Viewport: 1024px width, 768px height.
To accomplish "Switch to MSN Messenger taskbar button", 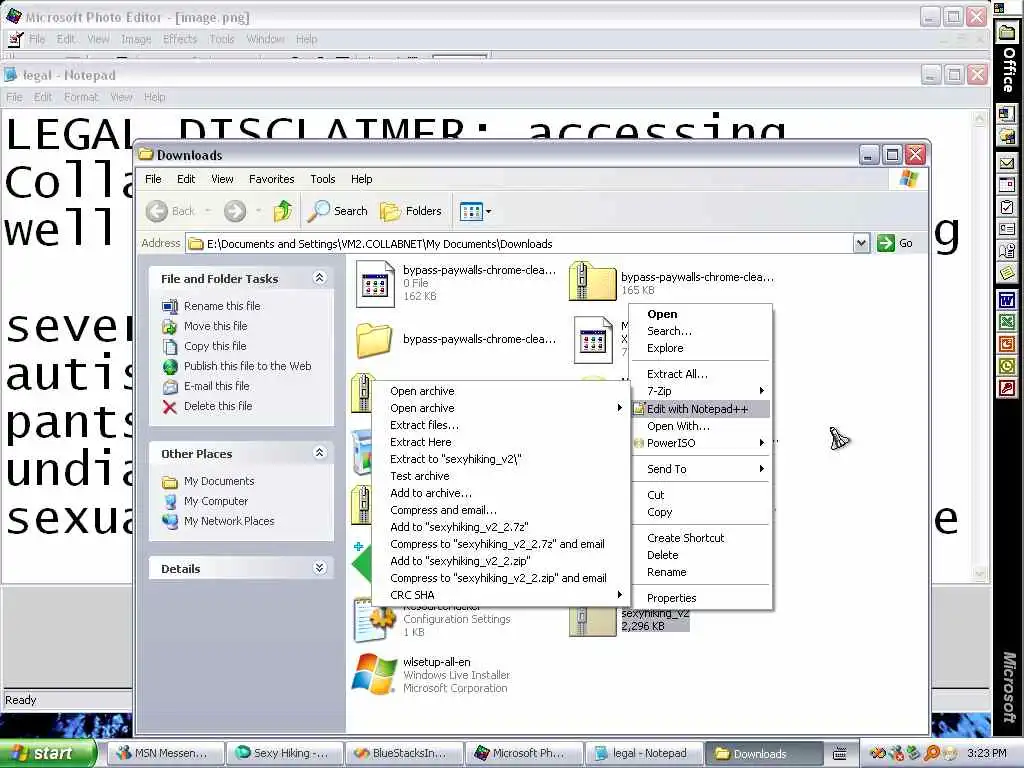I will click(165, 753).
